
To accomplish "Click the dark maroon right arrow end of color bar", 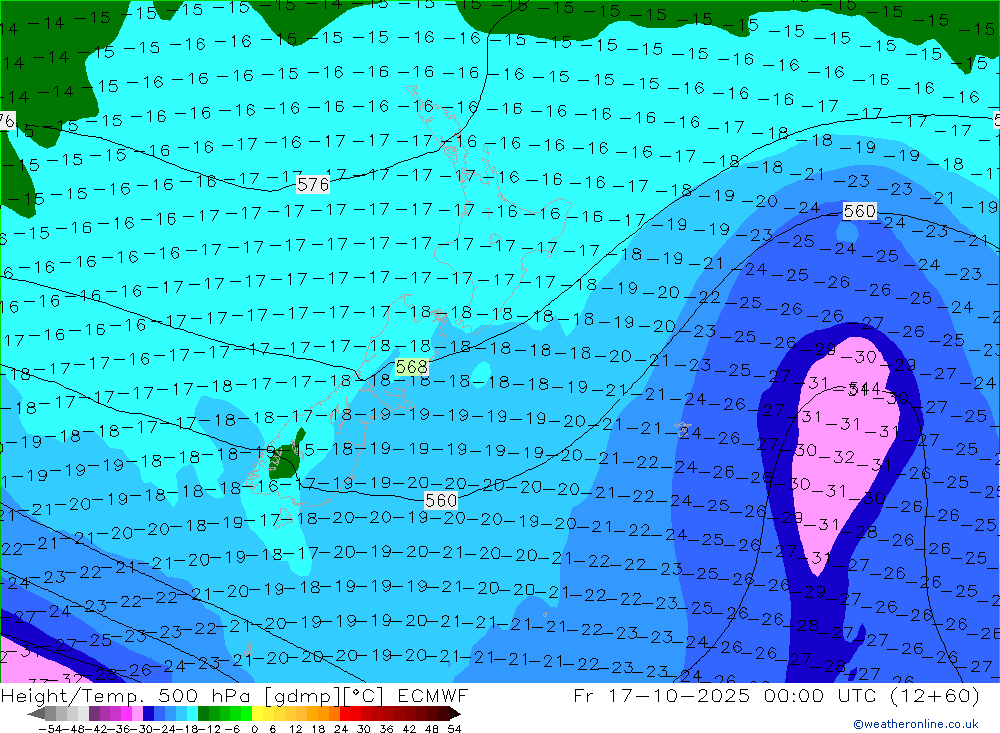I will point(455,714).
